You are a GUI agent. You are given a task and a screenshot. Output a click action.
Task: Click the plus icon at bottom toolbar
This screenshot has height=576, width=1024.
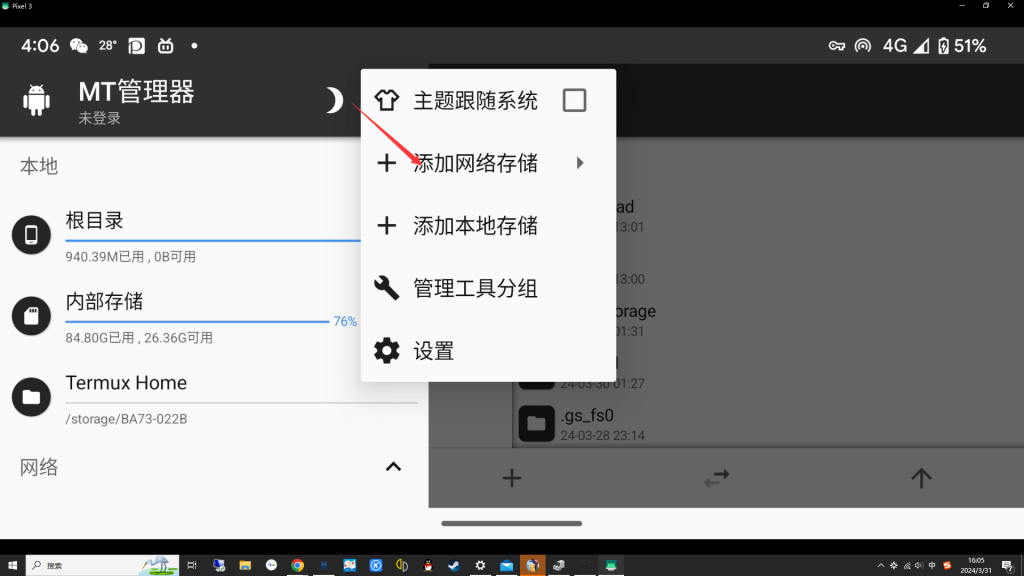tap(511, 478)
